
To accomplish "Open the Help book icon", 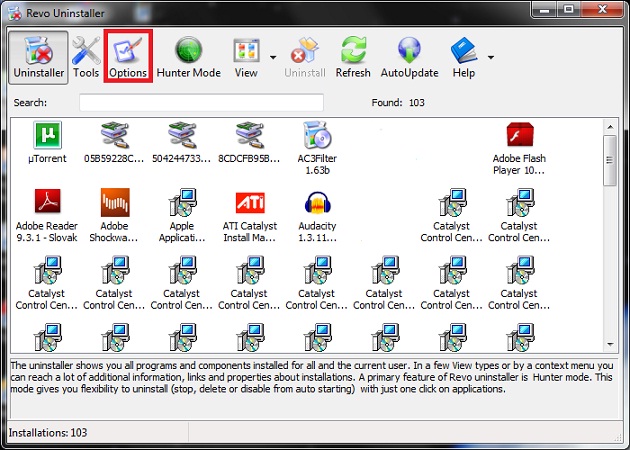I will [464, 57].
